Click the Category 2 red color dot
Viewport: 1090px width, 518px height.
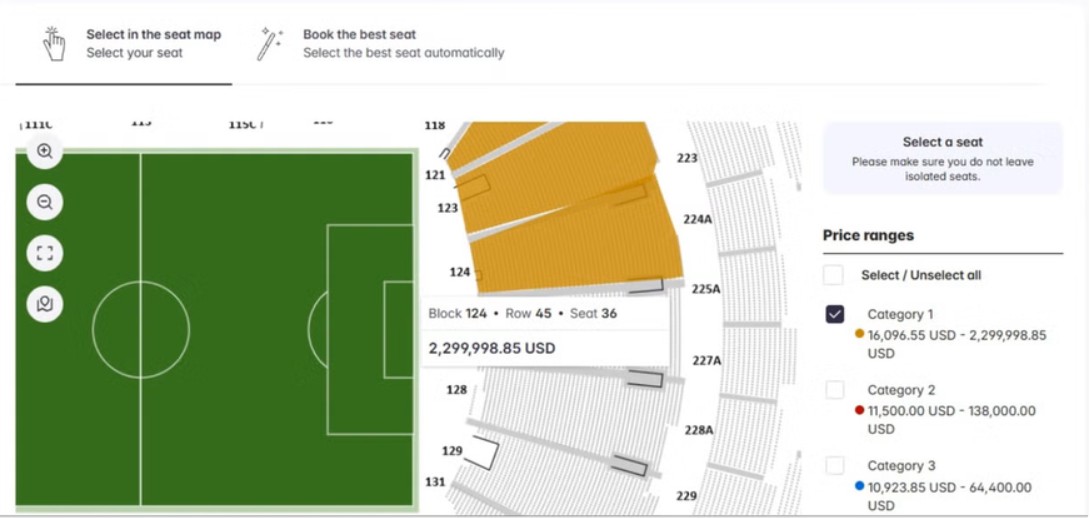860,410
